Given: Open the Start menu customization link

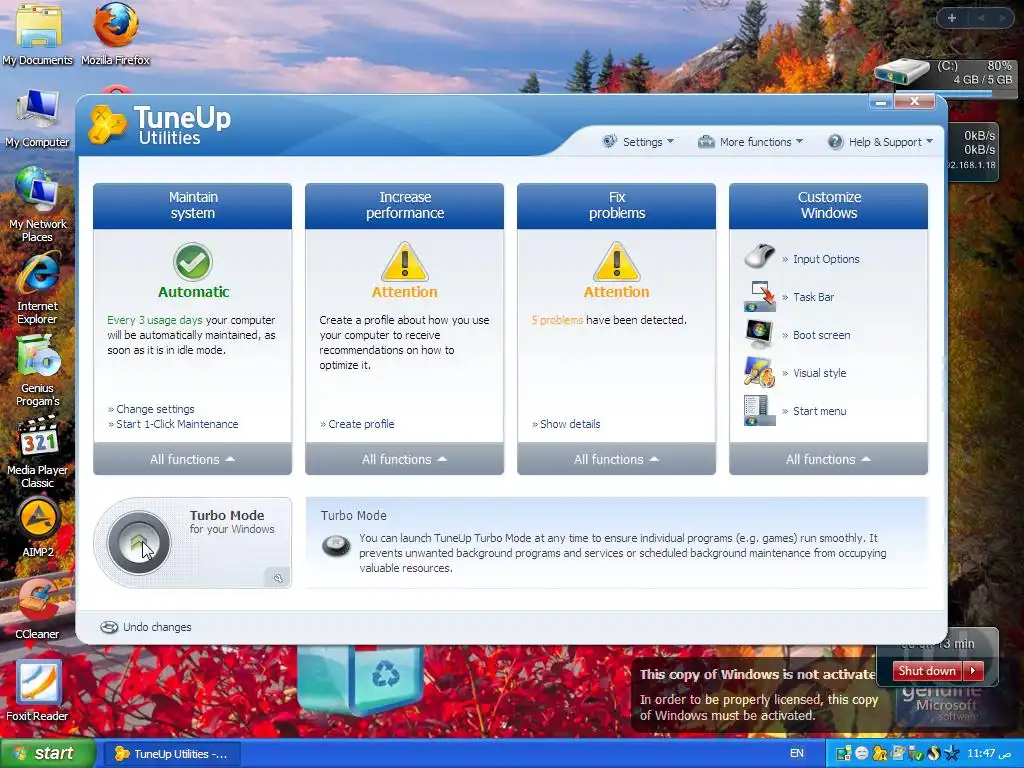Looking at the screenshot, I should pos(820,411).
